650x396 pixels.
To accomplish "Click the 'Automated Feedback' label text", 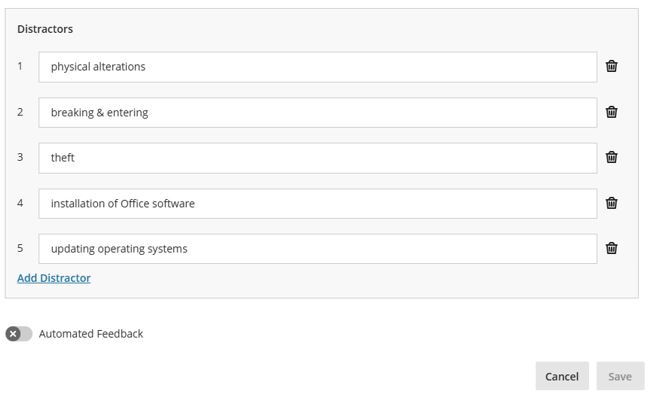I will [x=91, y=334].
